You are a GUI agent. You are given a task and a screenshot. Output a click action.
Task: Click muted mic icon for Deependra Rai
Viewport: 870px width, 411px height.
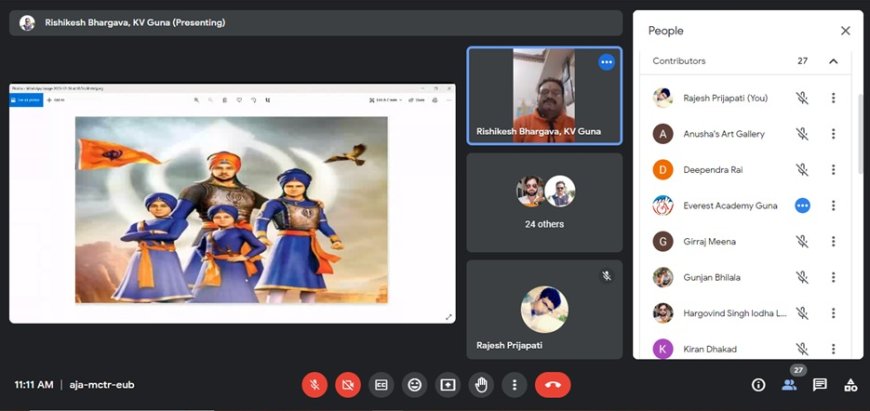coord(802,170)
